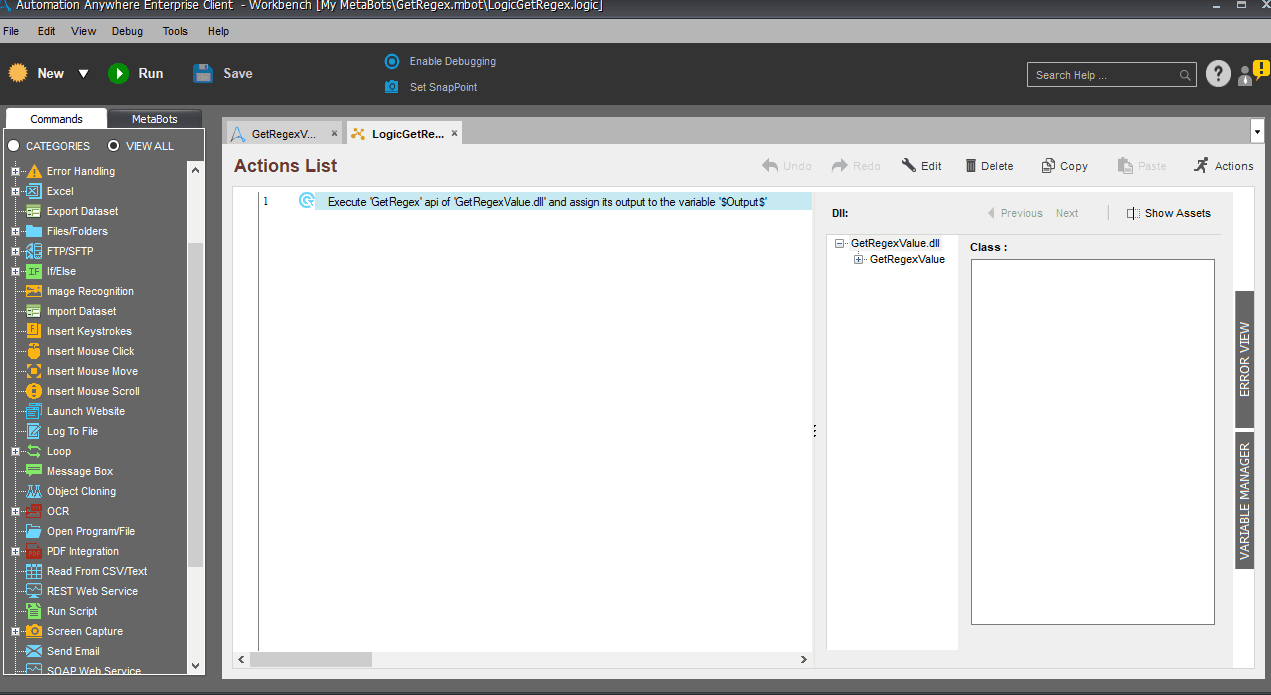
Task: Click the Export Dataset icon
Action: pyautogui.click(x=34, y=211)
